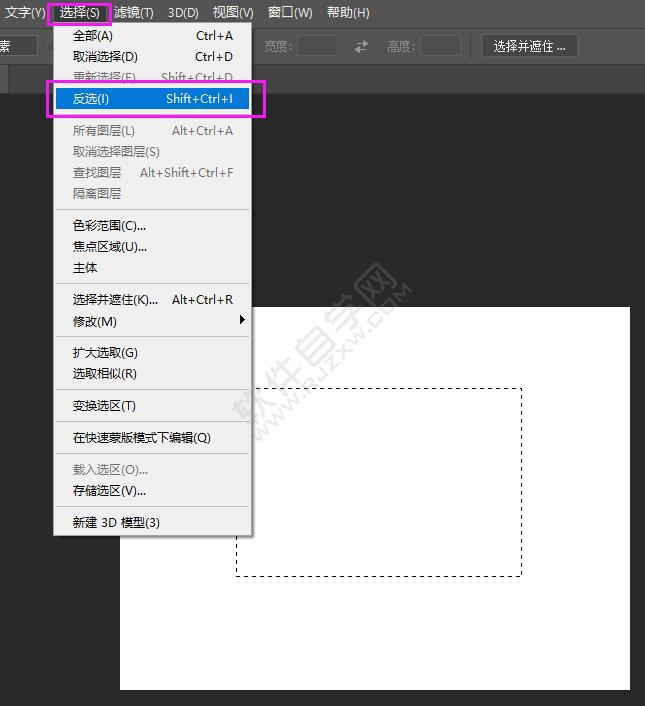
Task: Choose 存储选区(V)... entry
Action: pos(153,491)
